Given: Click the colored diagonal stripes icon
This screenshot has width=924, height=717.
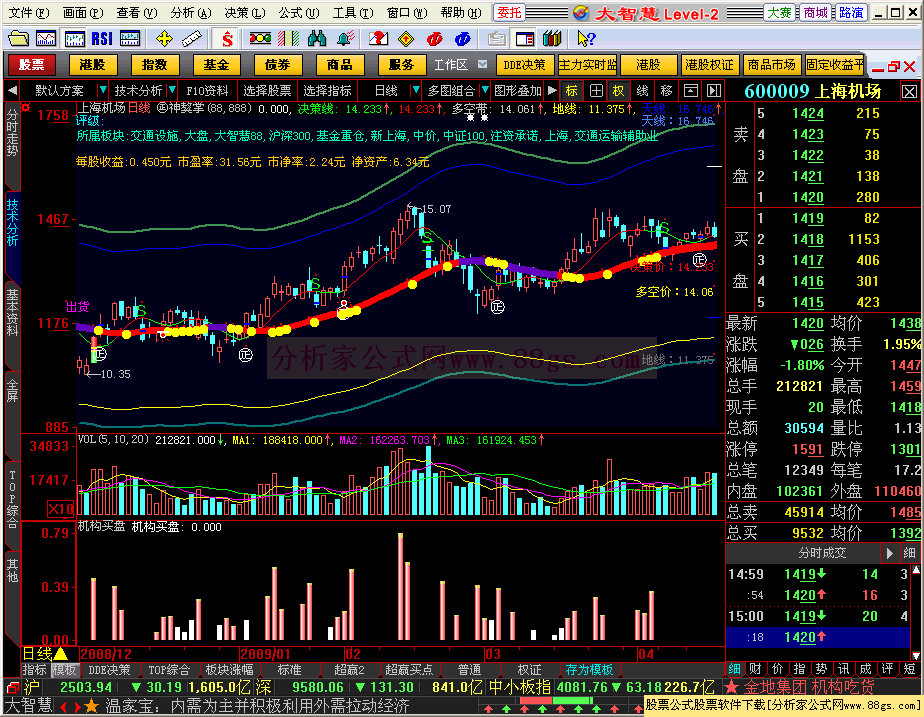Looking at the screenshot, I should point(288,39).
